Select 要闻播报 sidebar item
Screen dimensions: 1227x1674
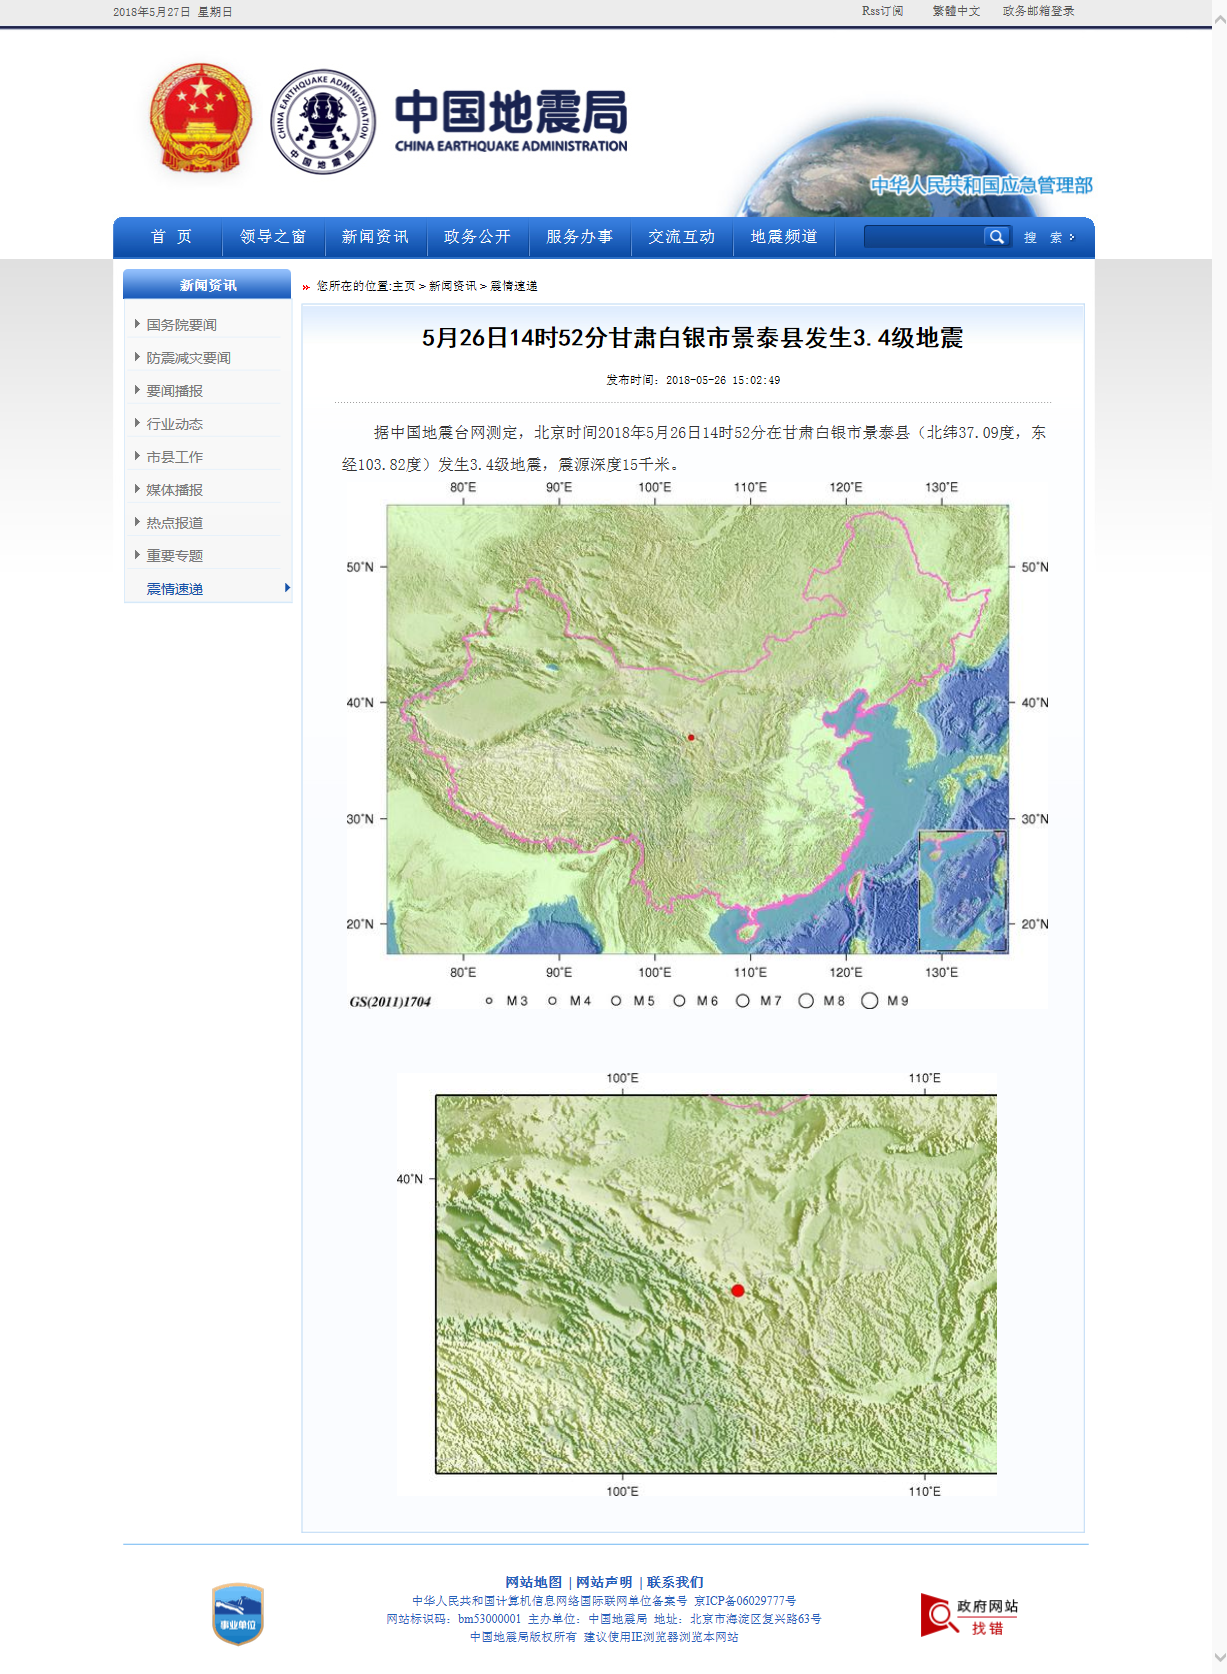(x=175, y=391)
